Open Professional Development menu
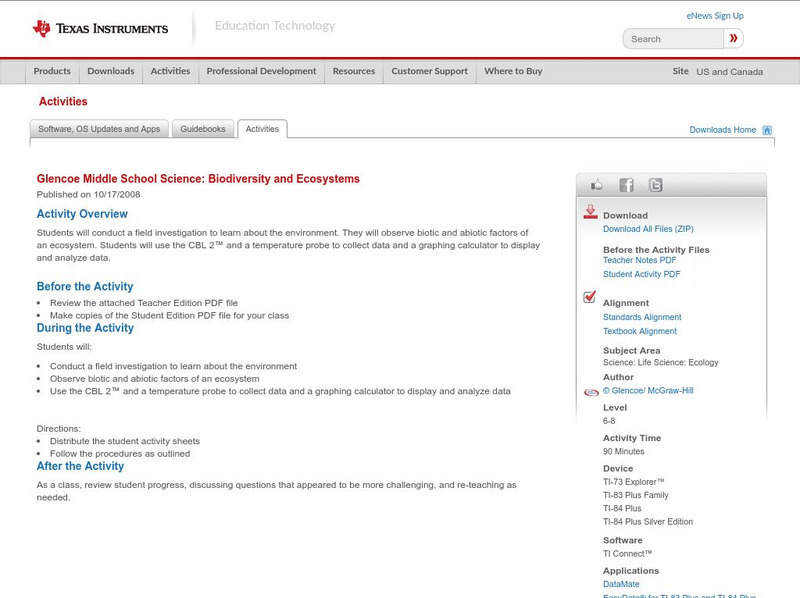Image resolution: width=800 pixels, height=598 pixels. coord(261,71)
